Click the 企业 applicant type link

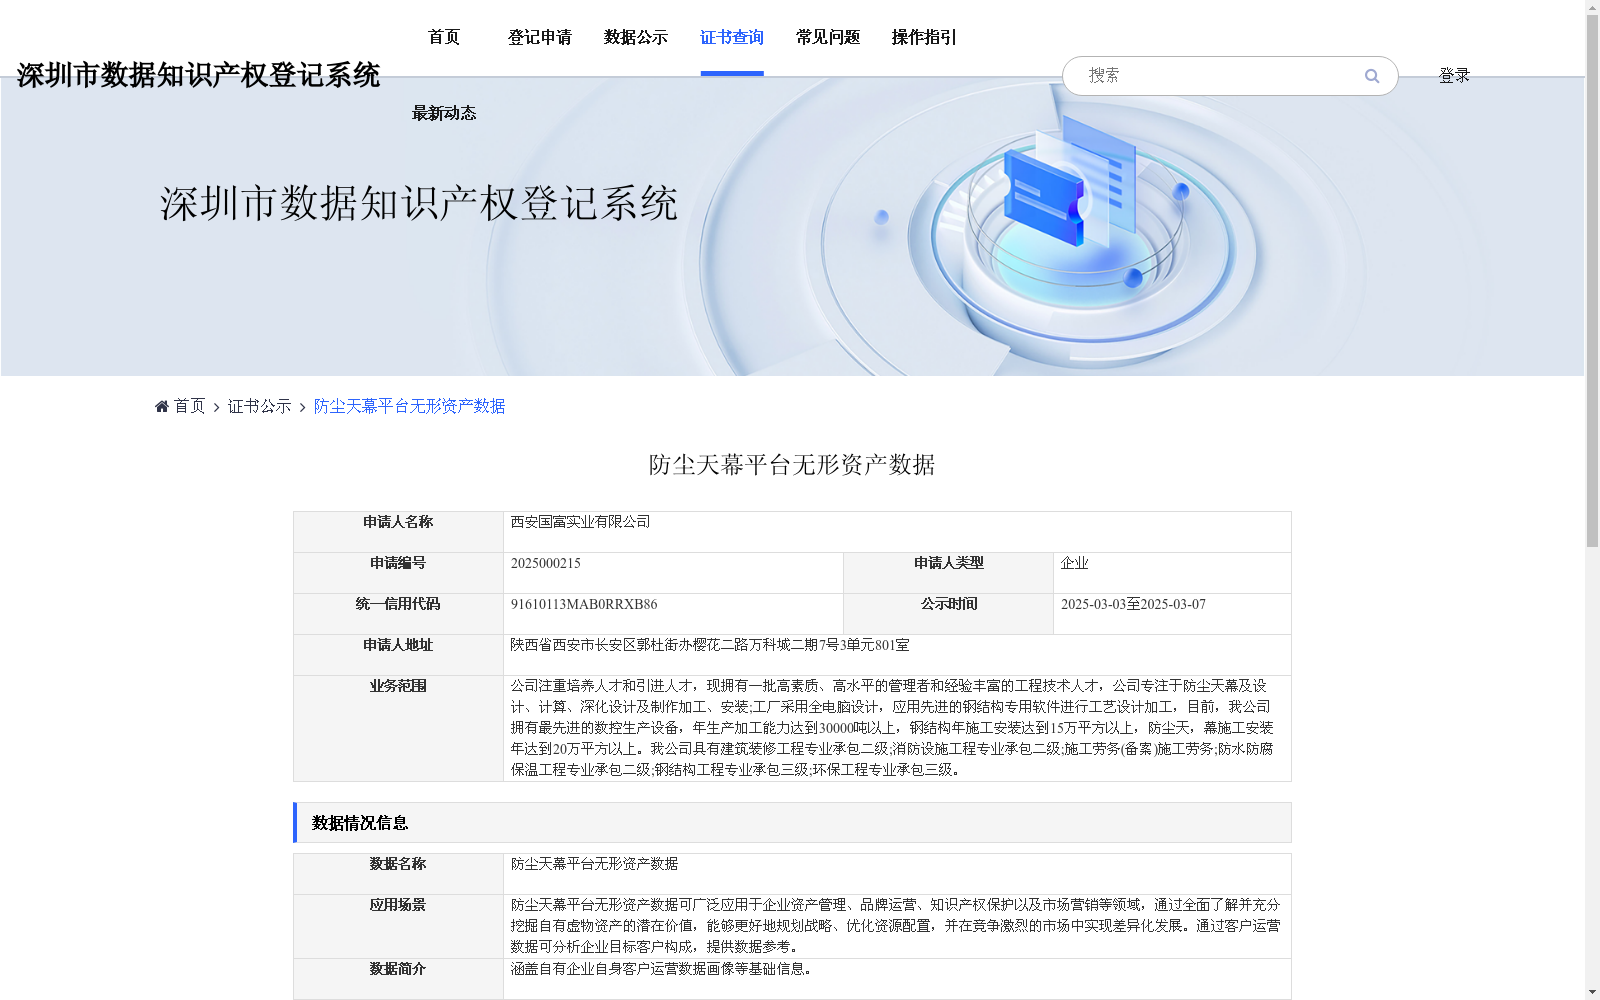[1075, 563]
